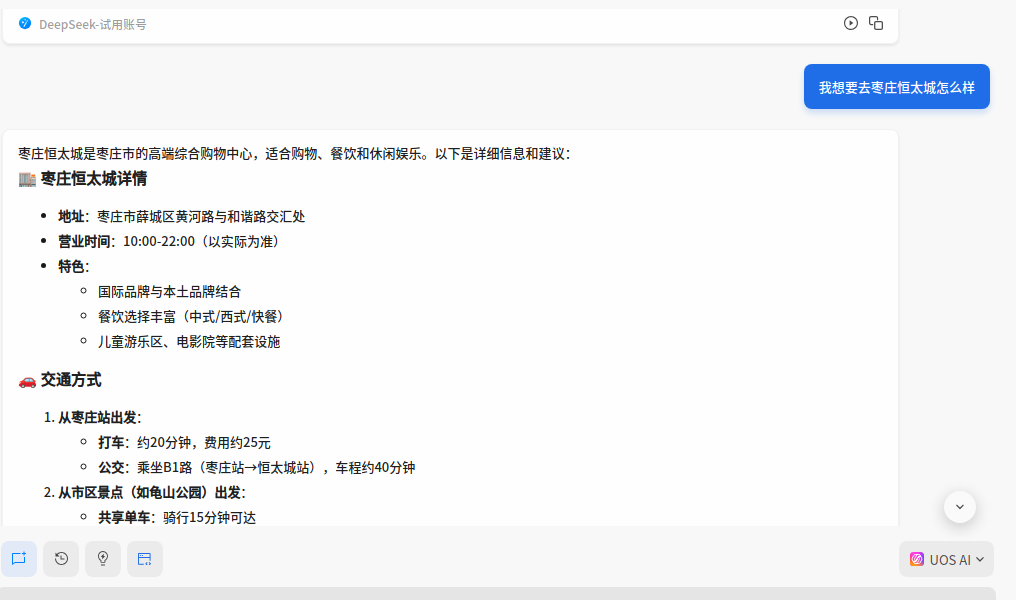Click the line 共享单车：骑行15分钟可达
This screenshot has width=1016, height=600.
point(178,518)
